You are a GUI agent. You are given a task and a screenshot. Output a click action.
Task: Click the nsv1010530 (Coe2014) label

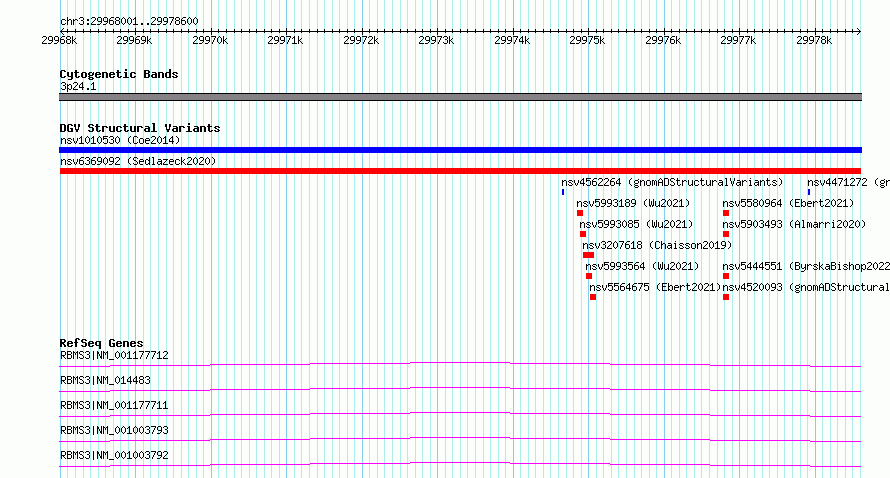[120, 140]
